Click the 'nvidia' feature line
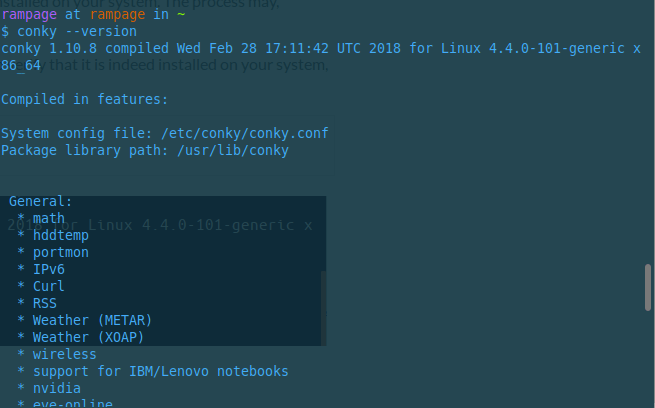Image resolution: width=655 pixels, height=408 pixels. [56, 388]
